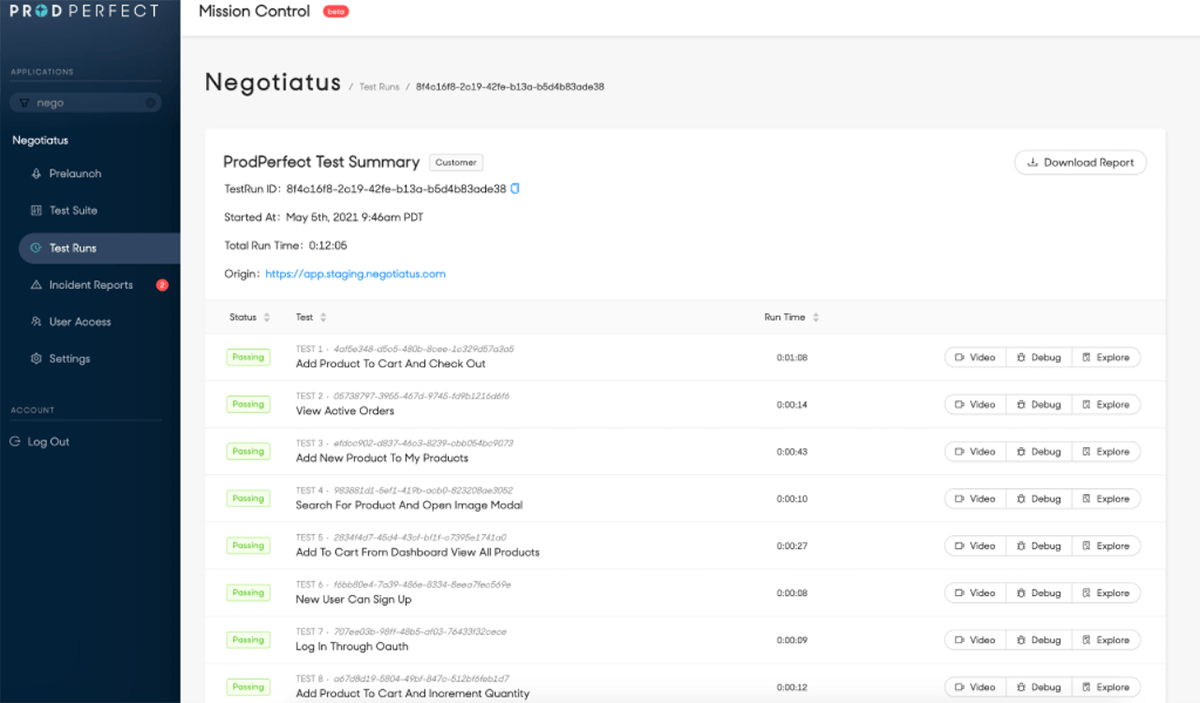Sort by Status column arrows

267,317
